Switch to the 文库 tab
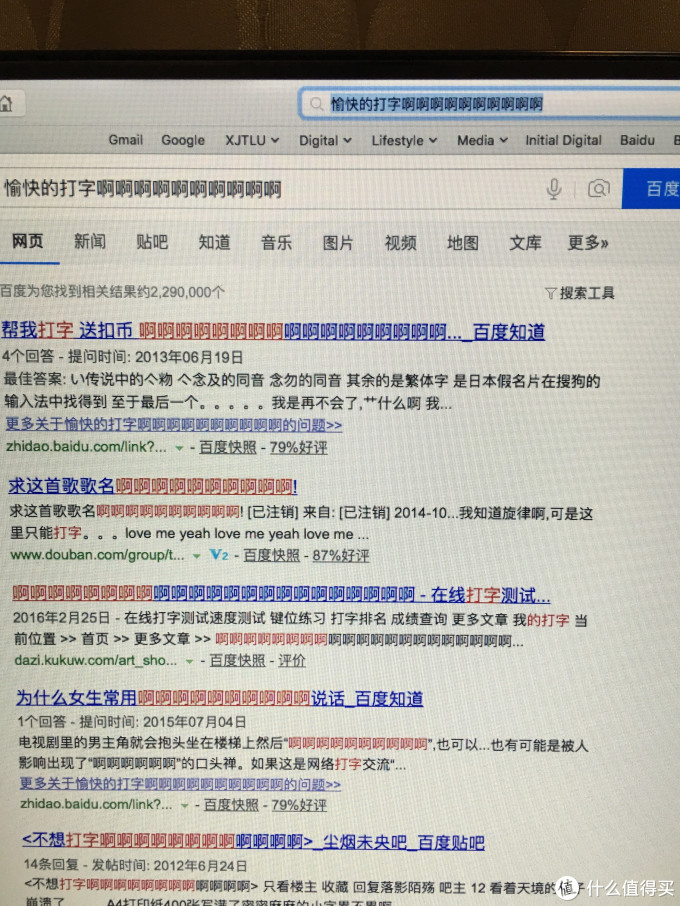Image resolution: width=680 pixels, height=906 pixels. coord(525,243)
